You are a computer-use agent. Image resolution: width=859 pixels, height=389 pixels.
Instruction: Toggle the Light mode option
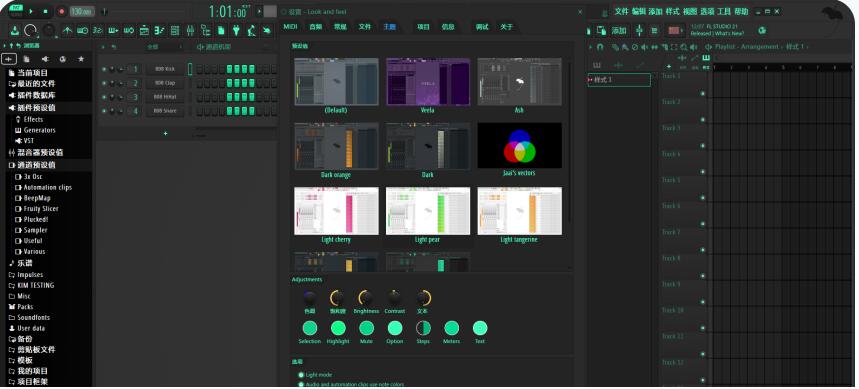point(301,375)
